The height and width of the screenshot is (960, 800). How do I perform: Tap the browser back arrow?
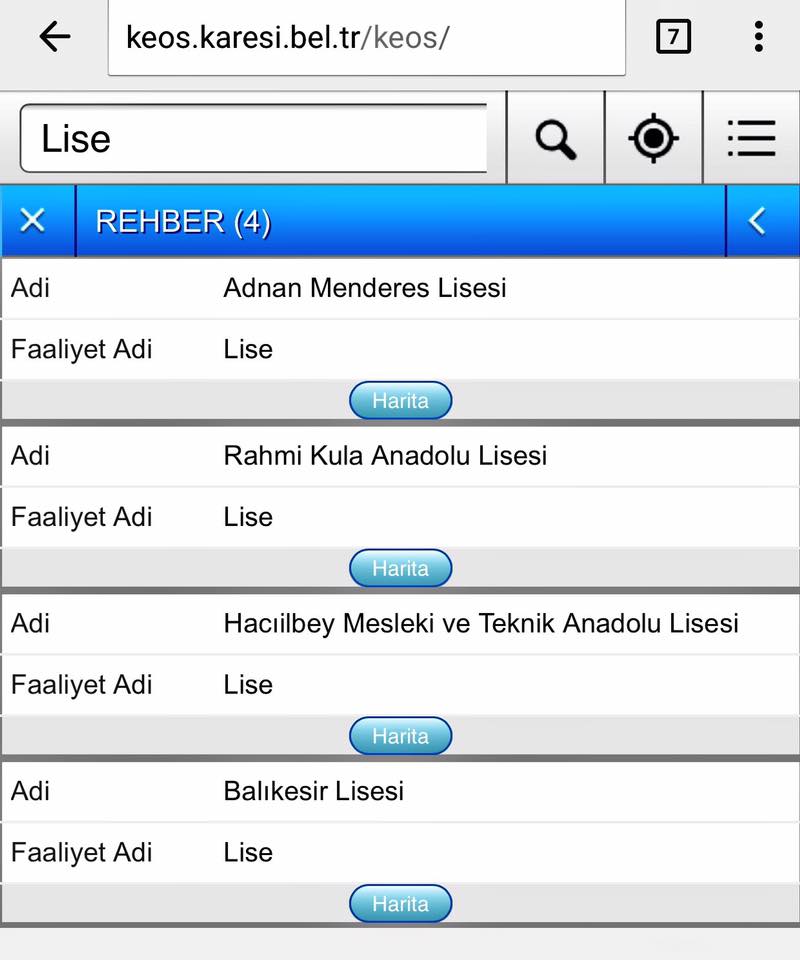click(55, 37)
